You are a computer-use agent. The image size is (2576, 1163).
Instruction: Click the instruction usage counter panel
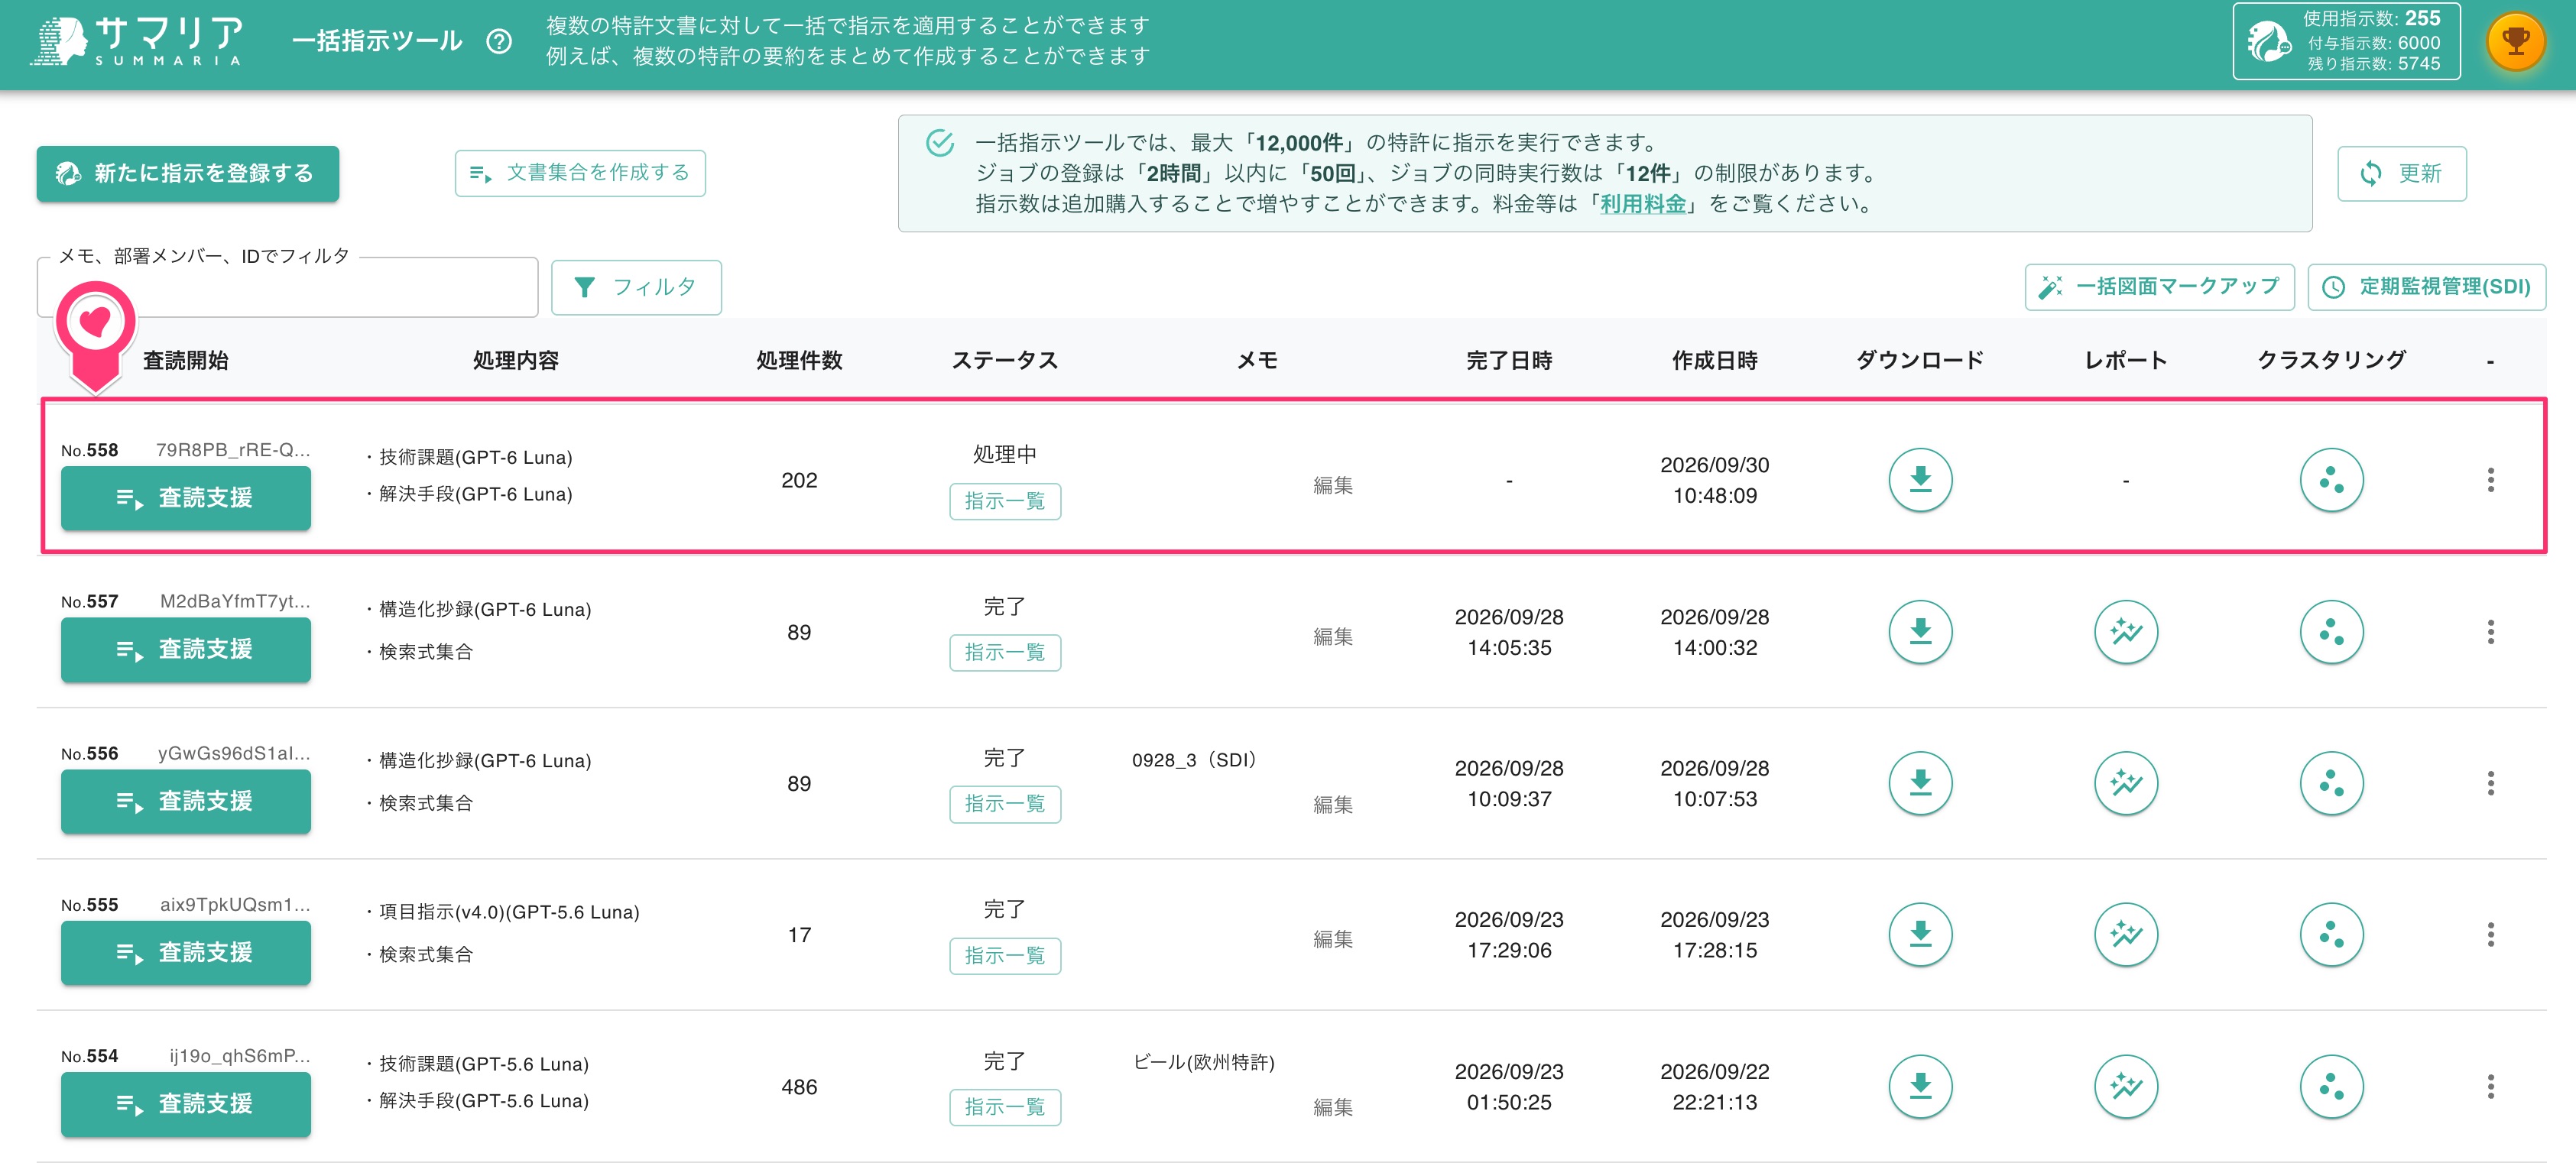(x=2345, y=42)
